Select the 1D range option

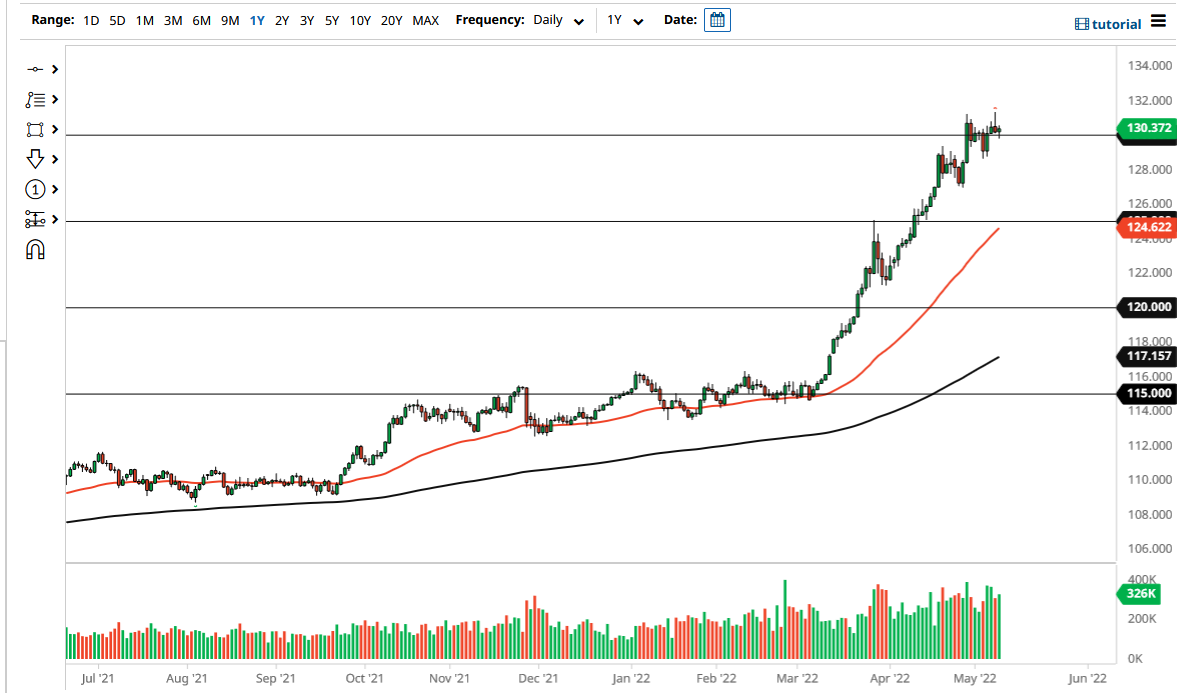(91, 20)
